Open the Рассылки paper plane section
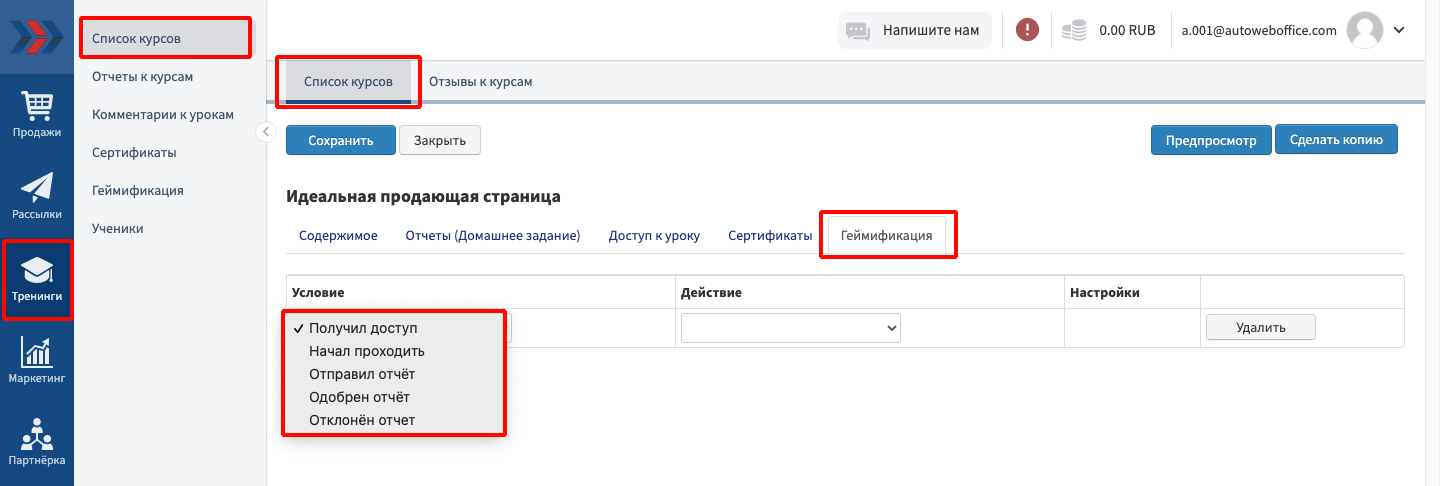The width and height of the screenshot is (1440, 486). tap(37, 196)
